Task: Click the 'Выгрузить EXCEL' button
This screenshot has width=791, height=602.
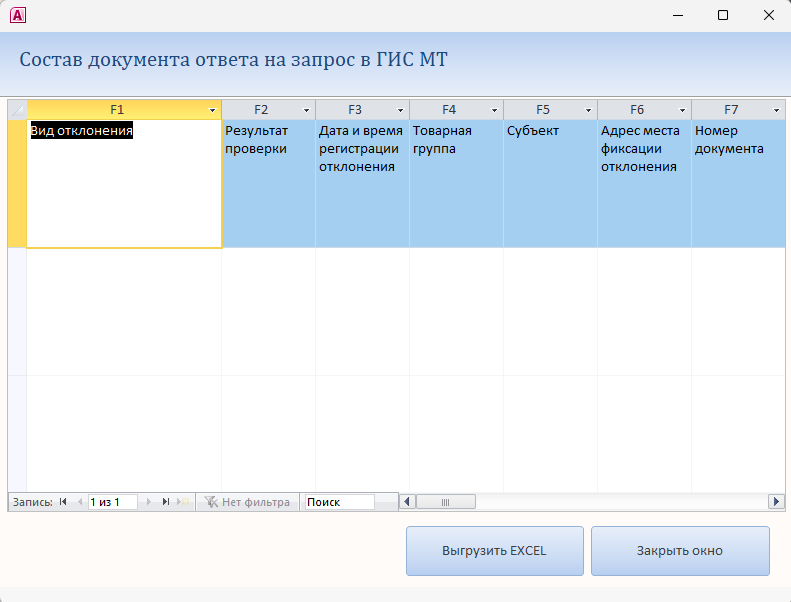Action: (x=494, y=551)
